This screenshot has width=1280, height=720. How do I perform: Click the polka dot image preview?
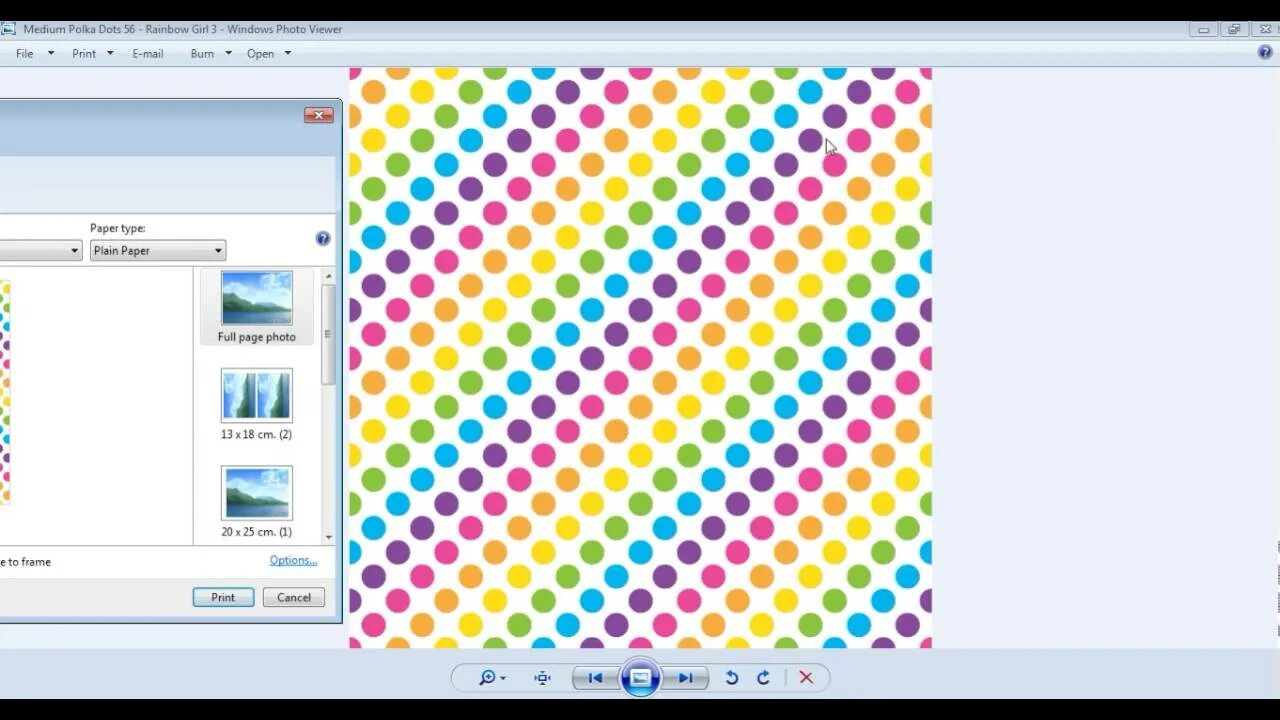pyautogui.click(x=640, y=358)
